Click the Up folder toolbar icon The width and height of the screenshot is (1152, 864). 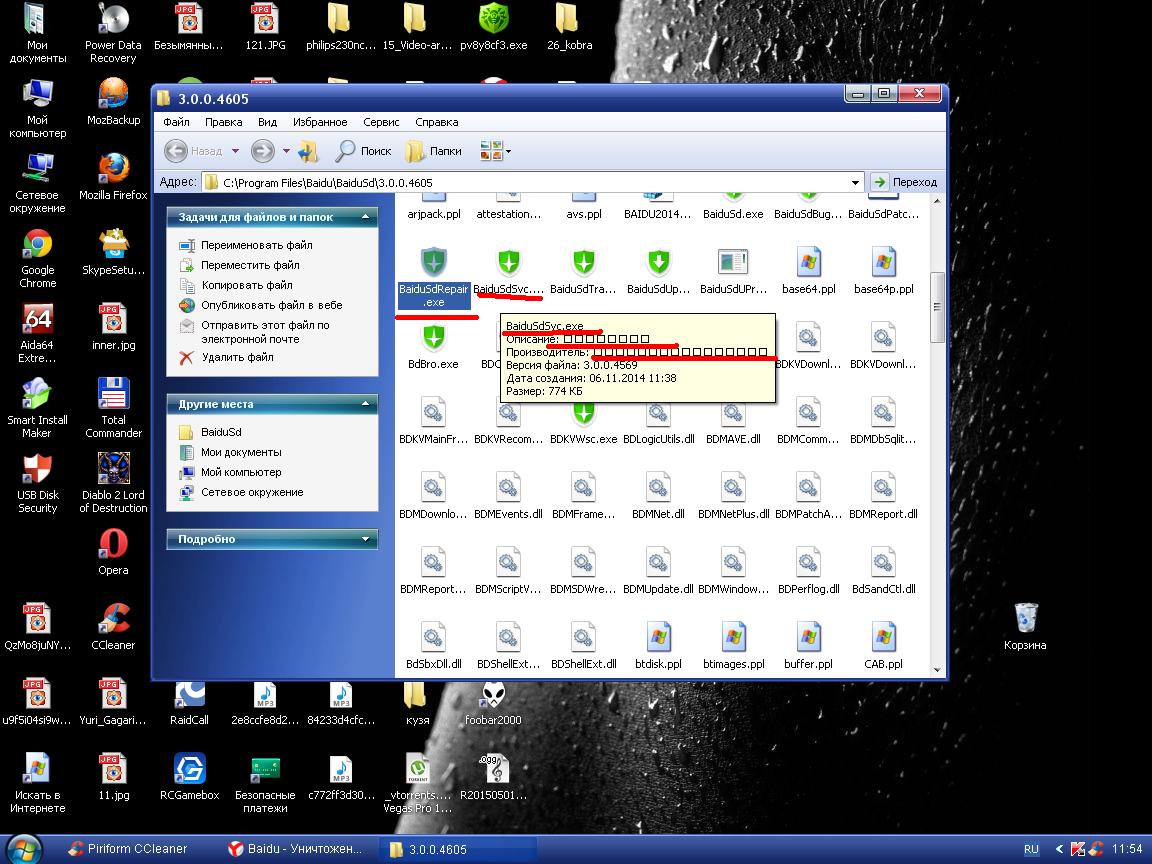pos(309,151)
